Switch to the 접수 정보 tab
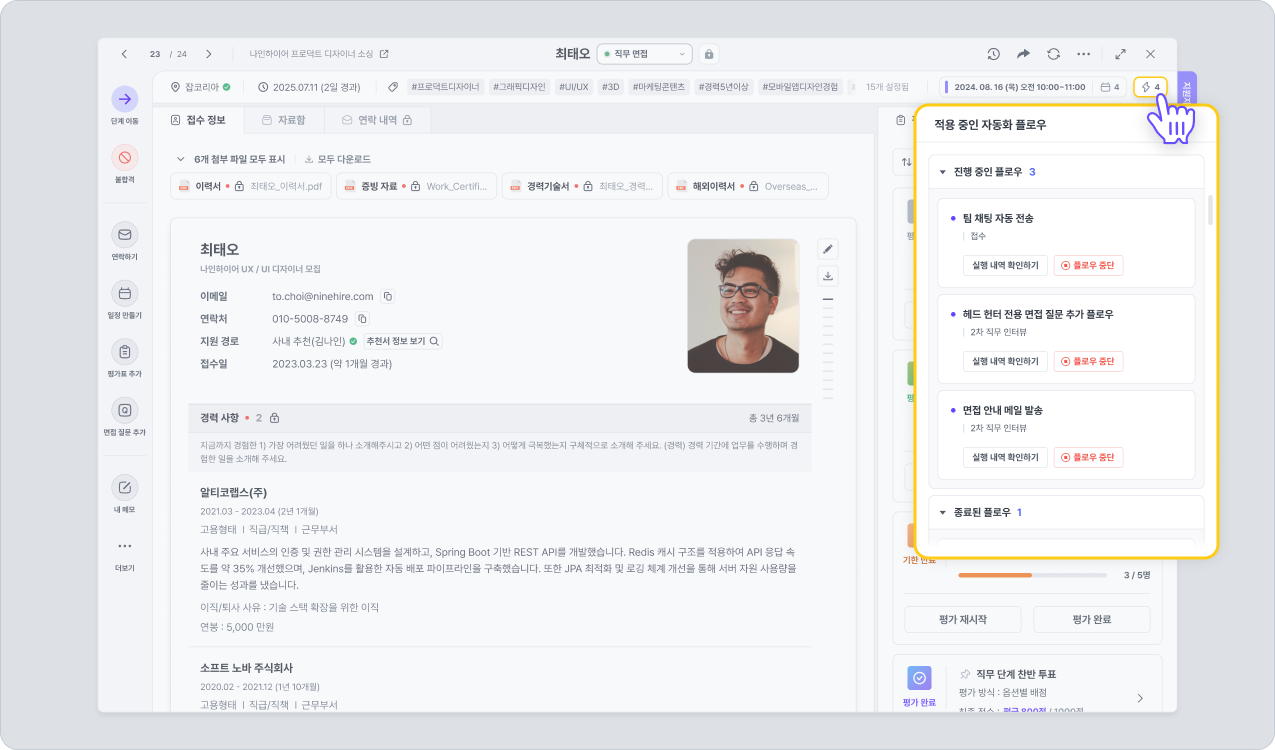Viewport: 1275px width, 750px height. pos(197,120)
